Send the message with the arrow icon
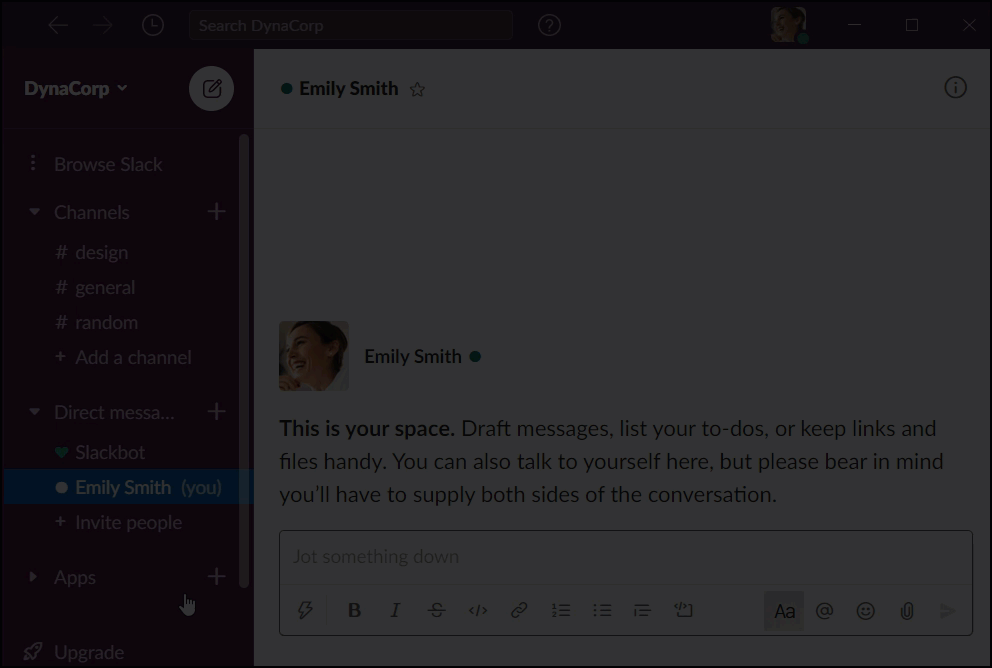Viewport: 992px width, 668px height. (x=947, y=611)
